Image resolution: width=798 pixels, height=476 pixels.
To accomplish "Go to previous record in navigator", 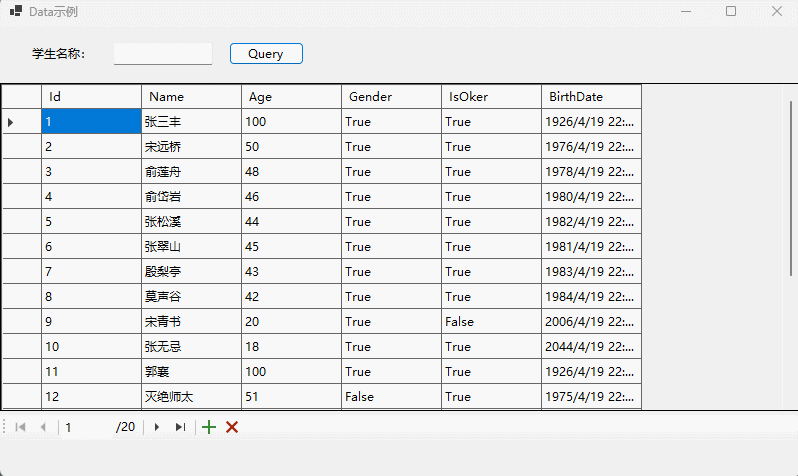I will pyautogui.click(x=43, y=427).
